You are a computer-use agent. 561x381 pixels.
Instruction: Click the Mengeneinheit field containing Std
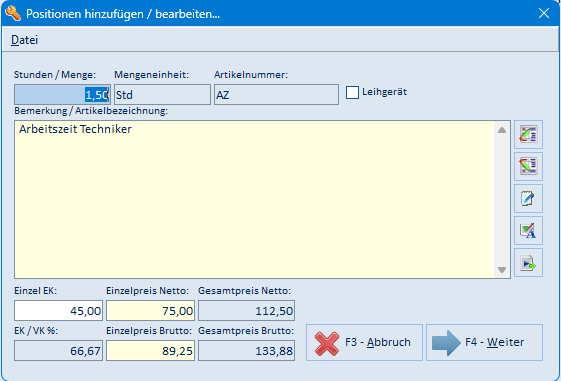click(x=162, y=94)
